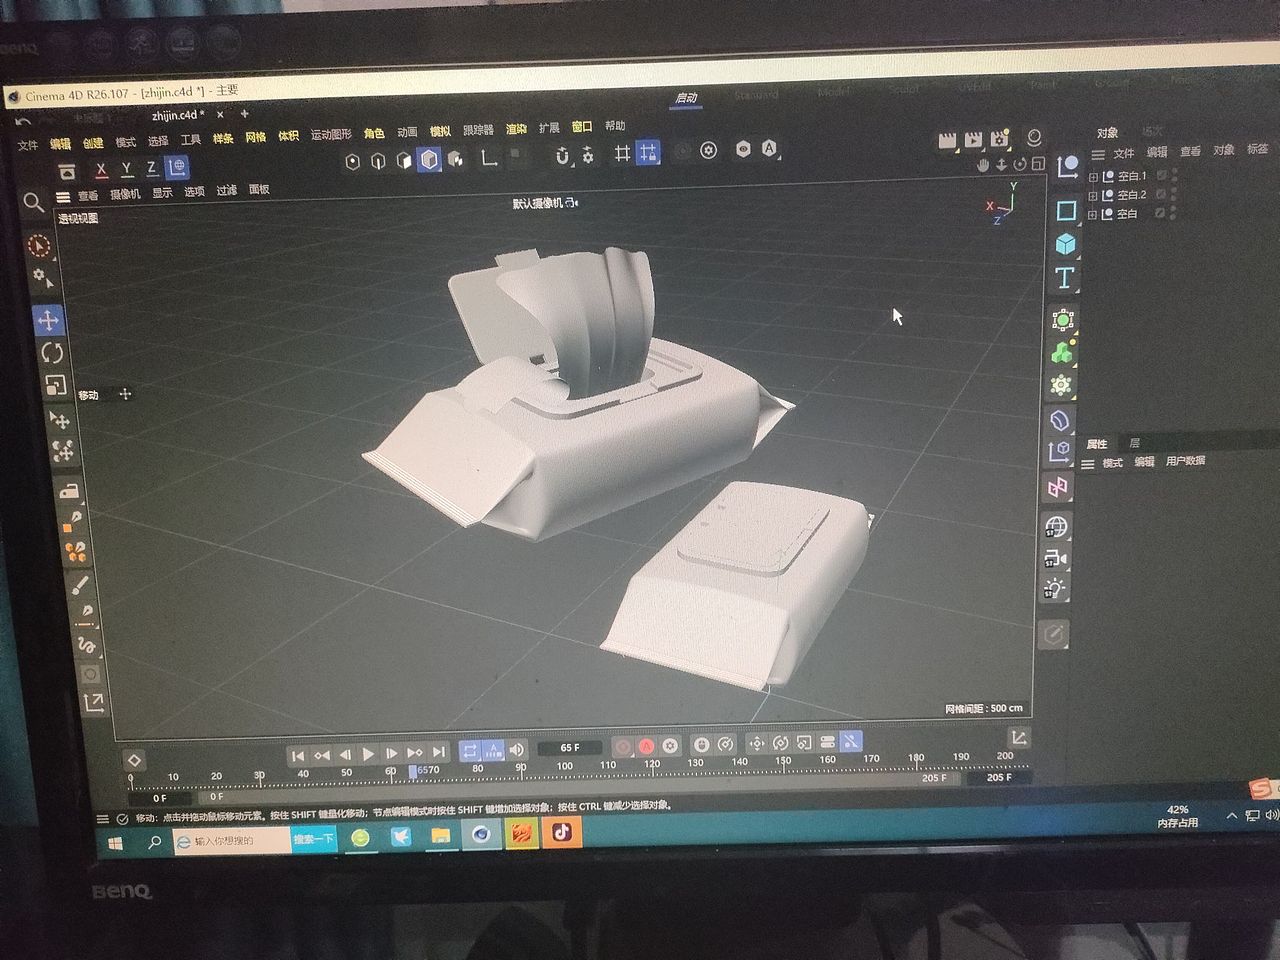
Task: Add a cube primitive object
Action: [x=1066, y=244]
